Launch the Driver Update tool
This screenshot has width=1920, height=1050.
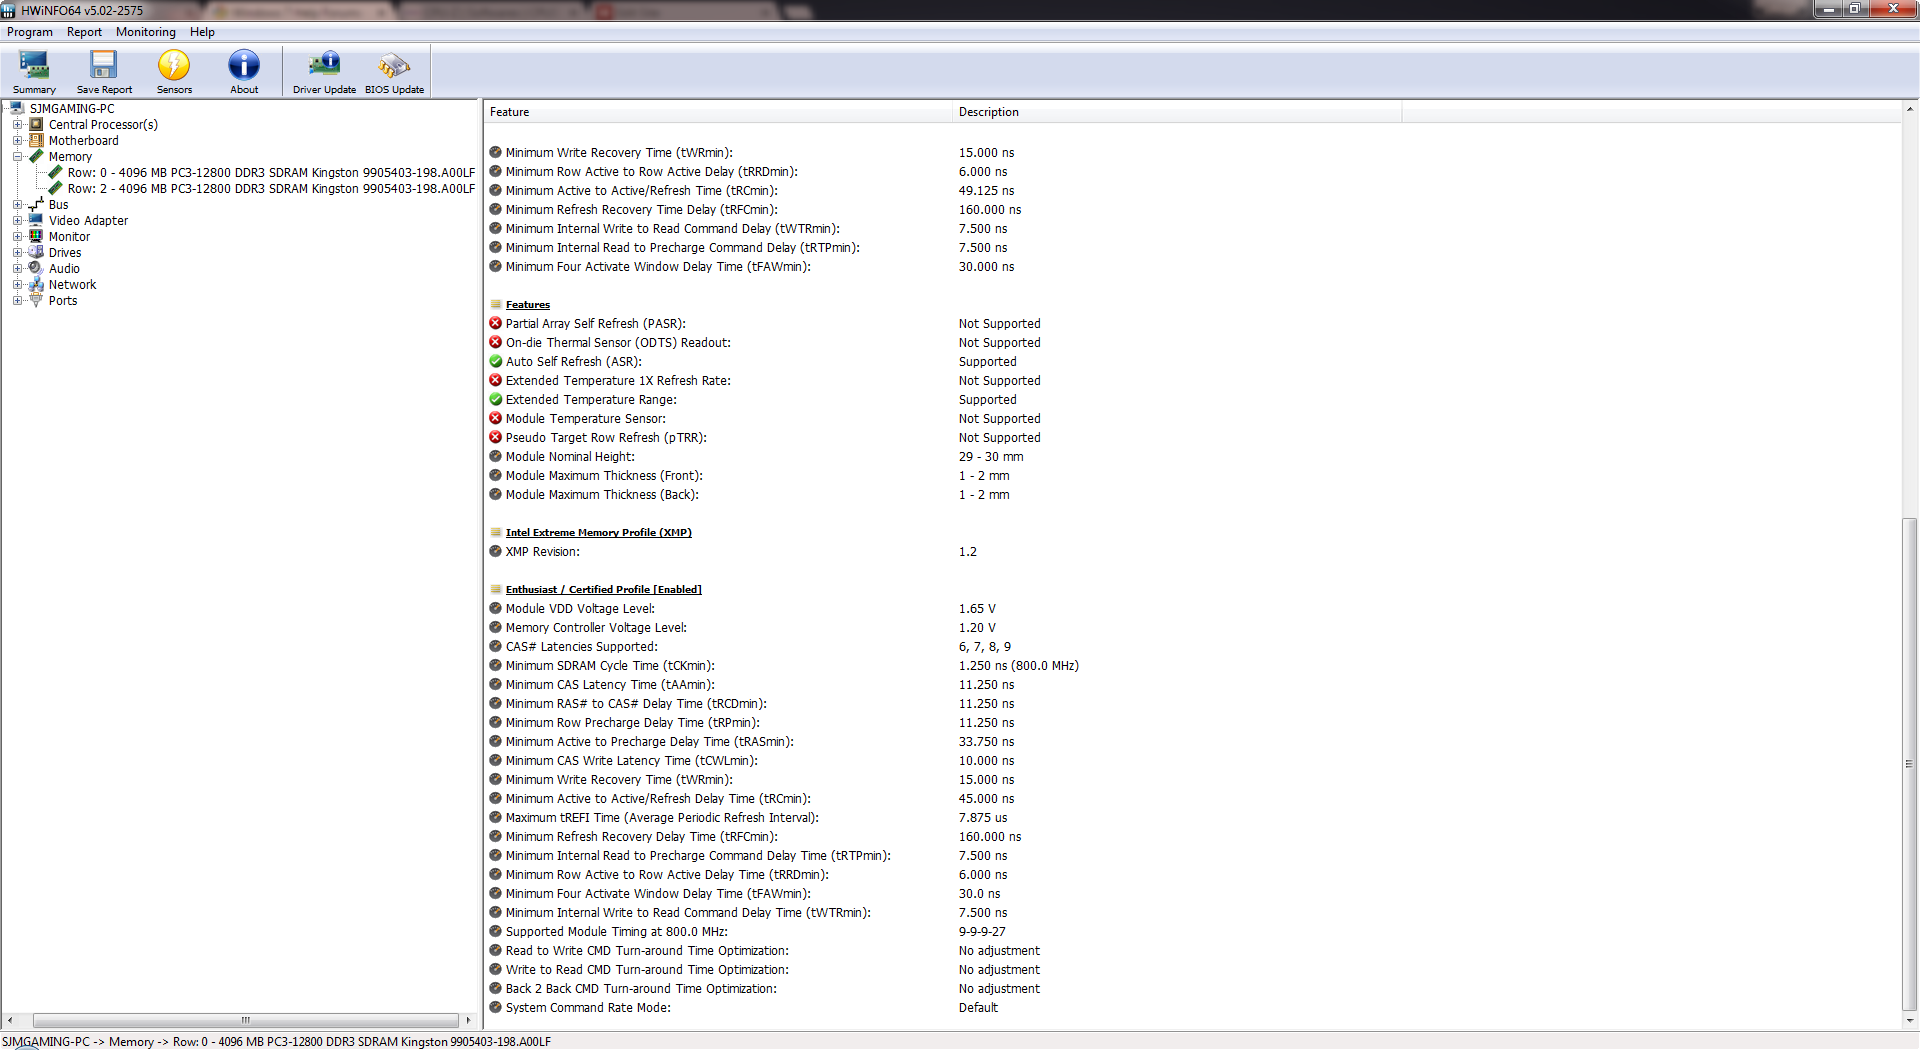324,71
